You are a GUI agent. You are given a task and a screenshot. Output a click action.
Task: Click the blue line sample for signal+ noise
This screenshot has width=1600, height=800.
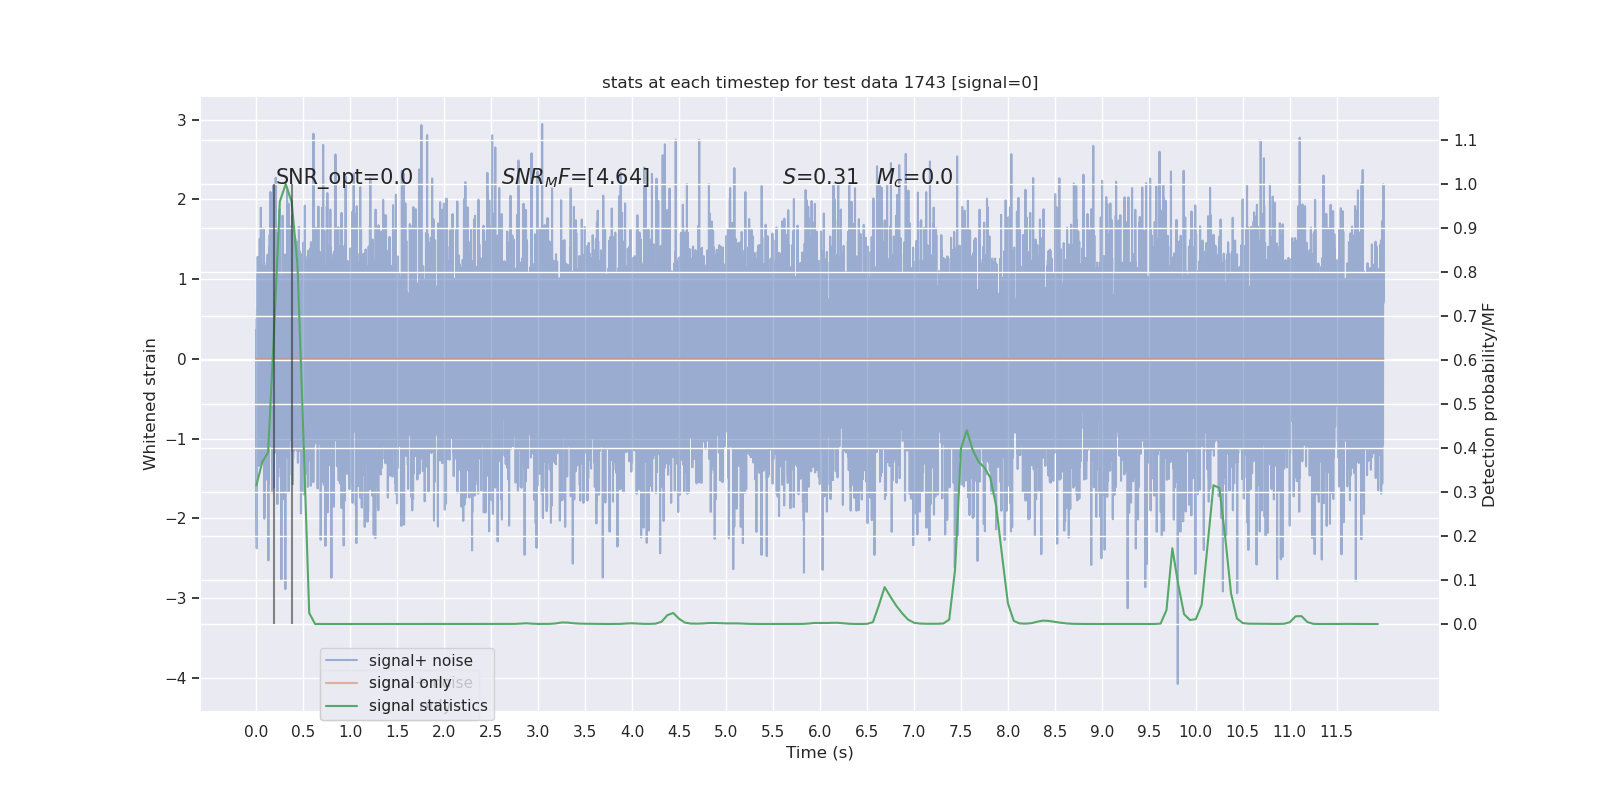click(342, 661)
